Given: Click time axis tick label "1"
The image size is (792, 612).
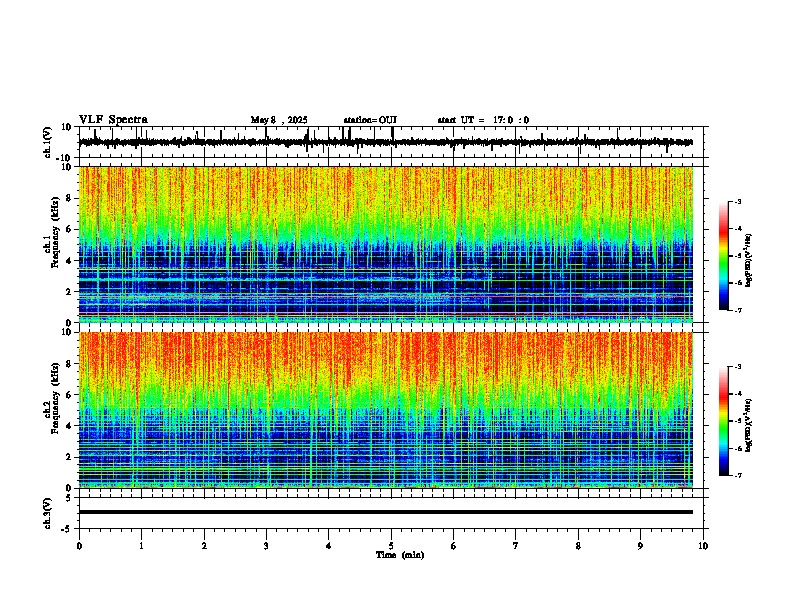Looking at the screenshot, I should [x=141, y=546].
